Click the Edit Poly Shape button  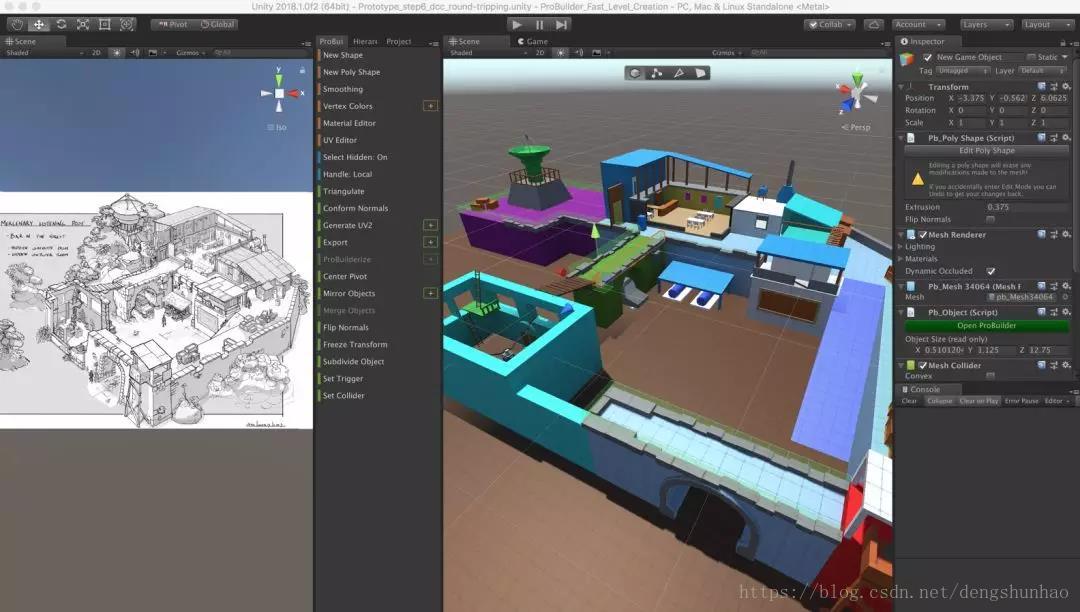click(x=986, y=151)
